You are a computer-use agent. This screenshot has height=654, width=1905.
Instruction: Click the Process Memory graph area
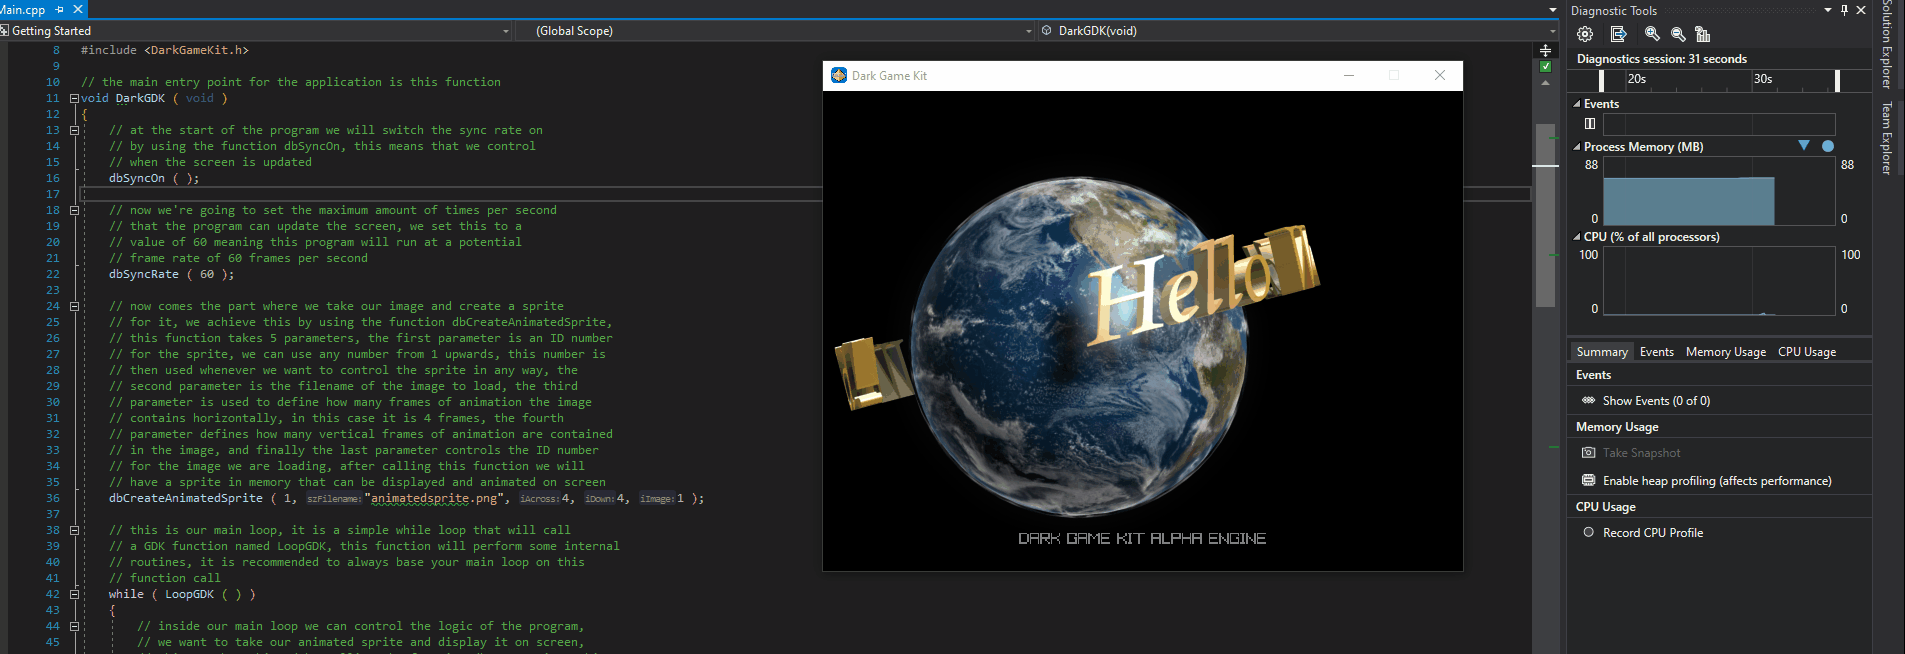(1719, 192)
